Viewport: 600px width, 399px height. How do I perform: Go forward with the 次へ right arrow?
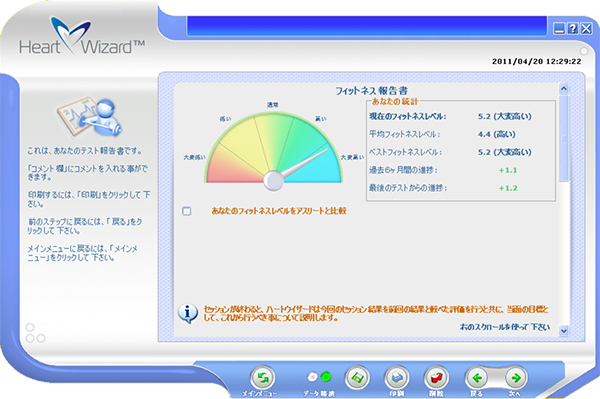pos(516,378)
